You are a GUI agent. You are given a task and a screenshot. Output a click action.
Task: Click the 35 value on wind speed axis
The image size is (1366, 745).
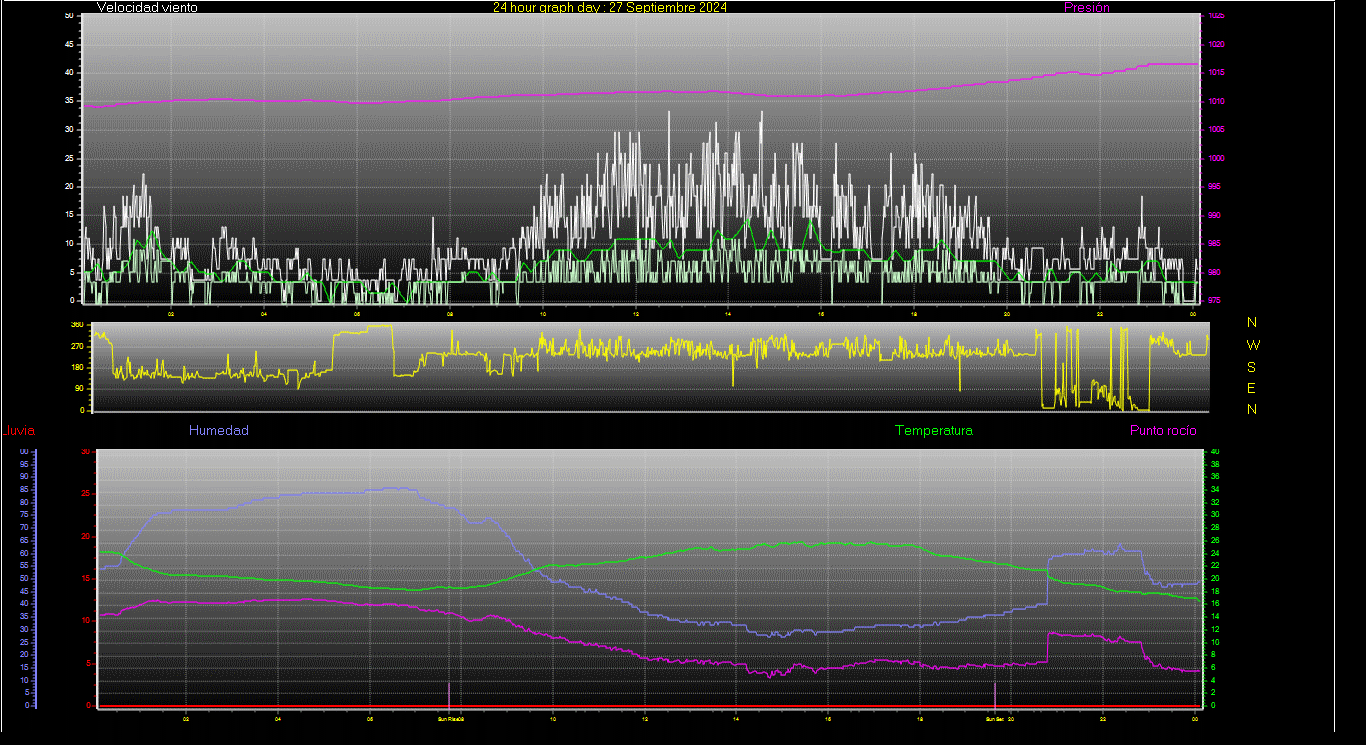pyautogui.click(x=69, y=102)
